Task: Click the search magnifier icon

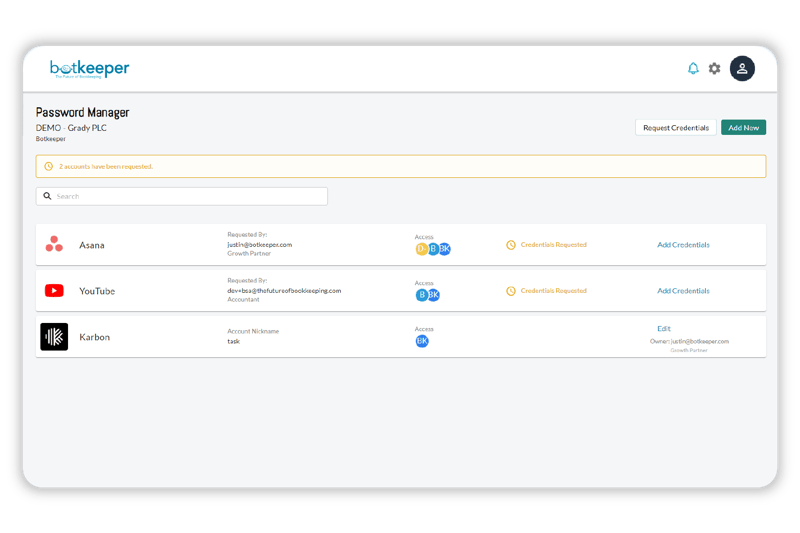Action: (x=47, y=196)
